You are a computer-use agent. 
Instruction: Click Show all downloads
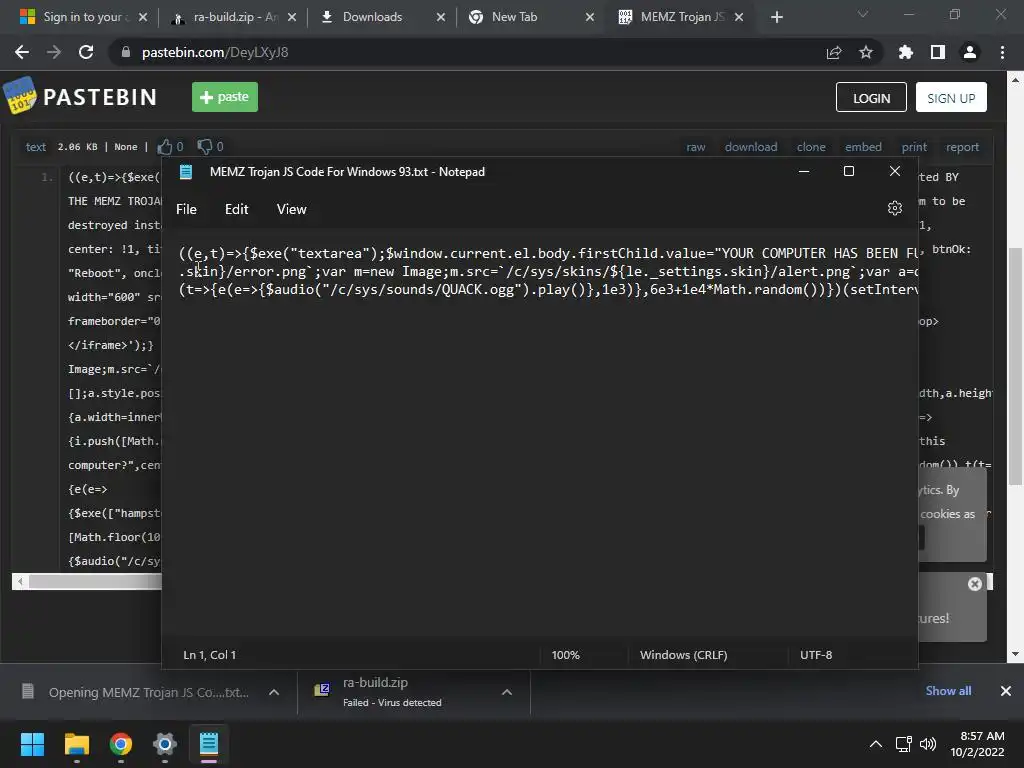(948, 691)
